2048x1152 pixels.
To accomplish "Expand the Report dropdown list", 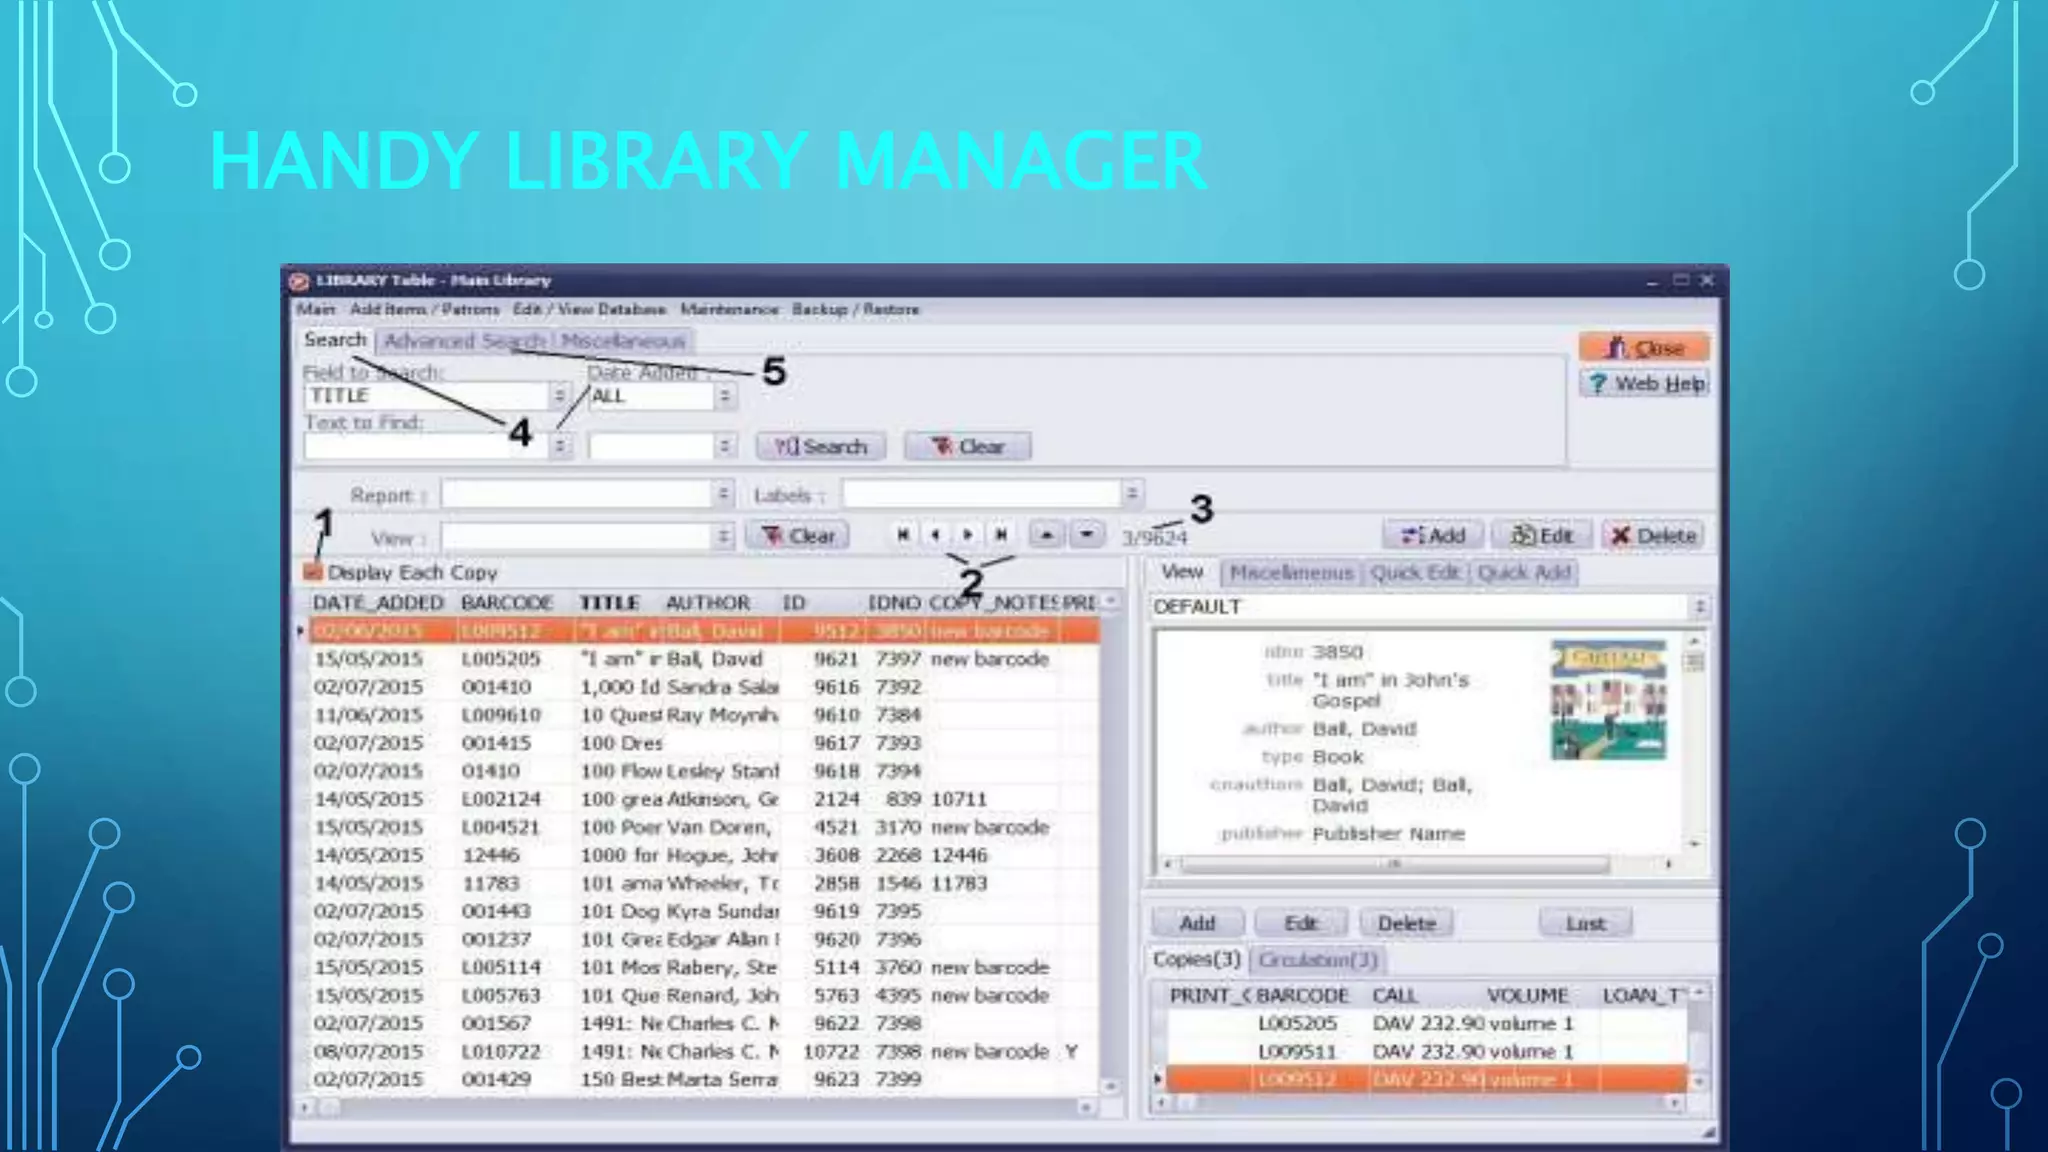I will (723, 494).
